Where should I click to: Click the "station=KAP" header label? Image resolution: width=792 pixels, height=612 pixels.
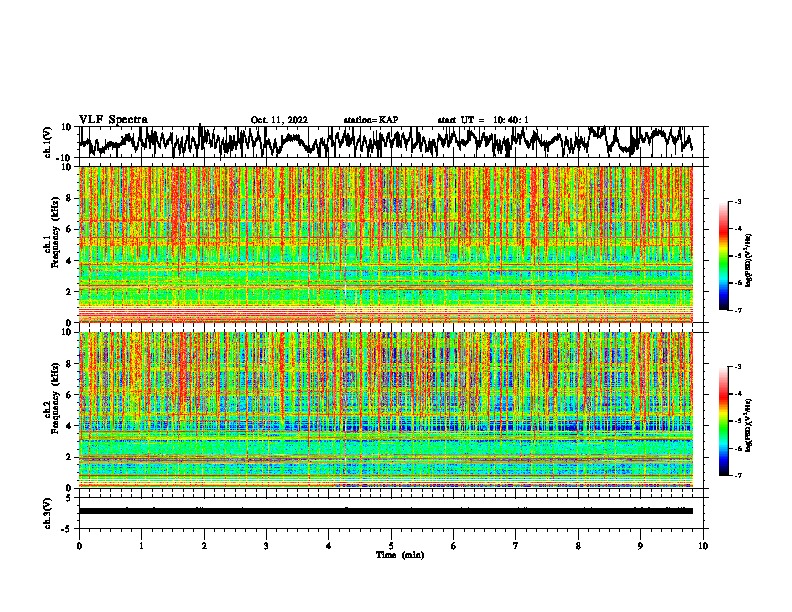coord(371,120)
